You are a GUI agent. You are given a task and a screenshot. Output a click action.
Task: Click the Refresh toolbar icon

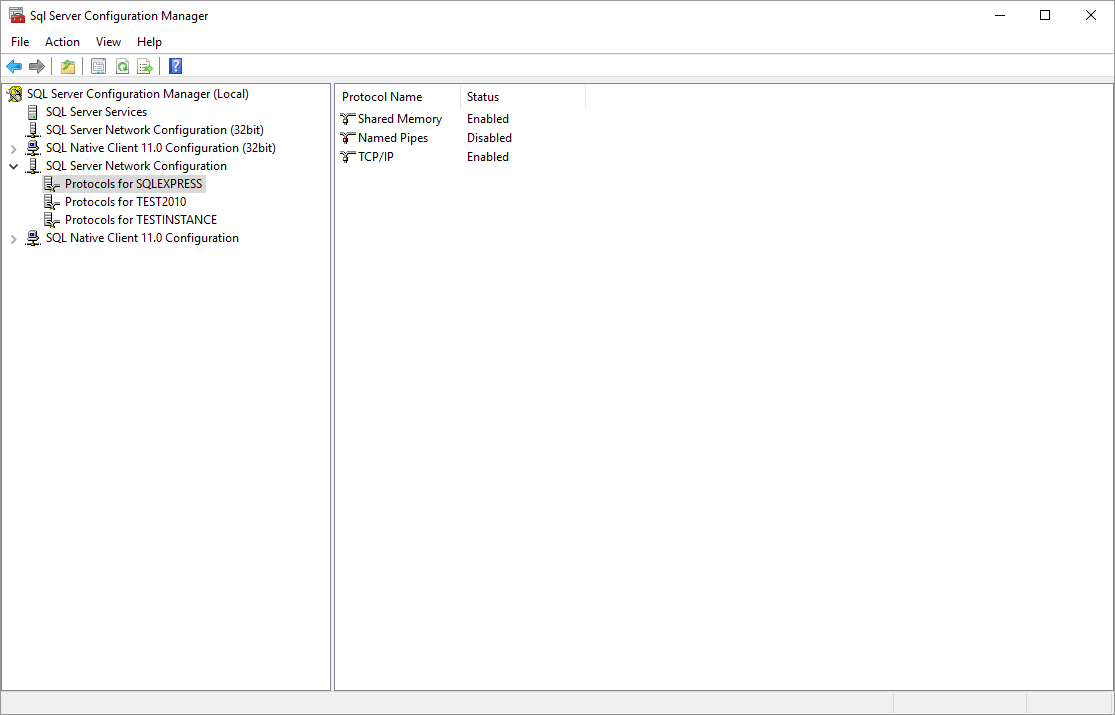pos(122,66)
